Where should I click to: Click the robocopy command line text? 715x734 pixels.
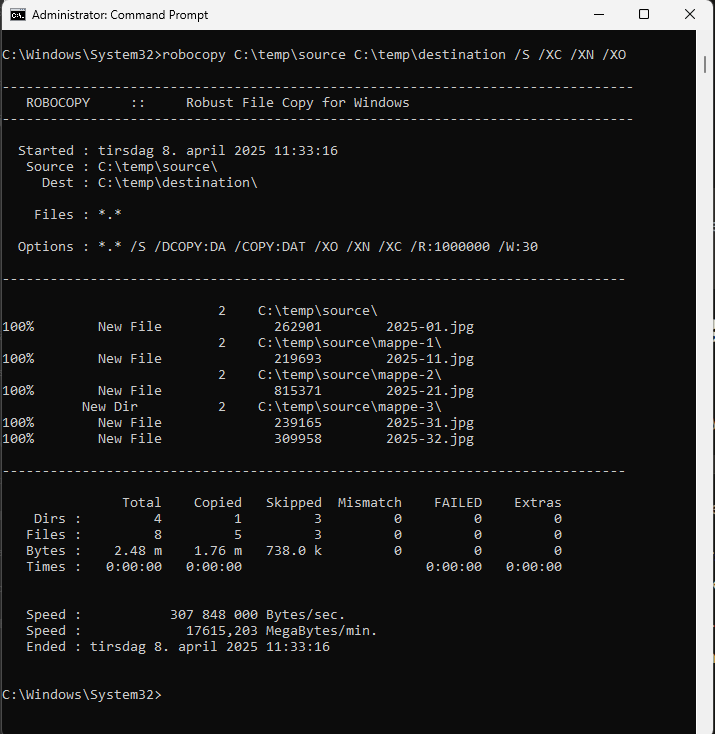pyautogui.click(x=314, y=55)
